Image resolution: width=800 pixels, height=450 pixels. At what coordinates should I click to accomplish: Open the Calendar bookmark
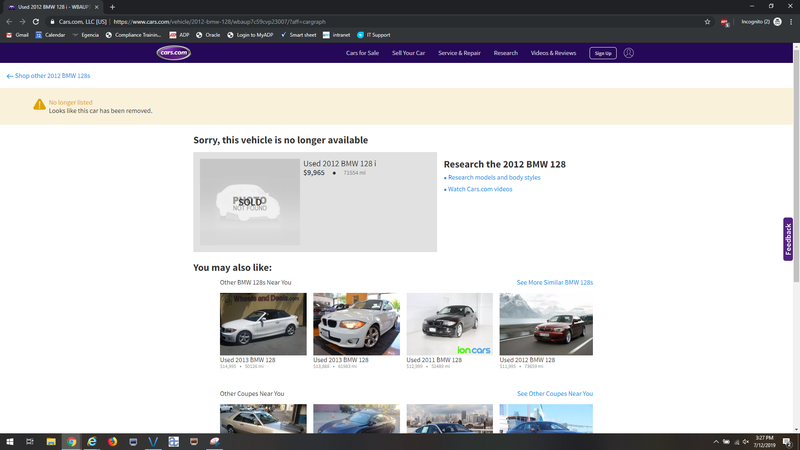(x=50, y=35)
